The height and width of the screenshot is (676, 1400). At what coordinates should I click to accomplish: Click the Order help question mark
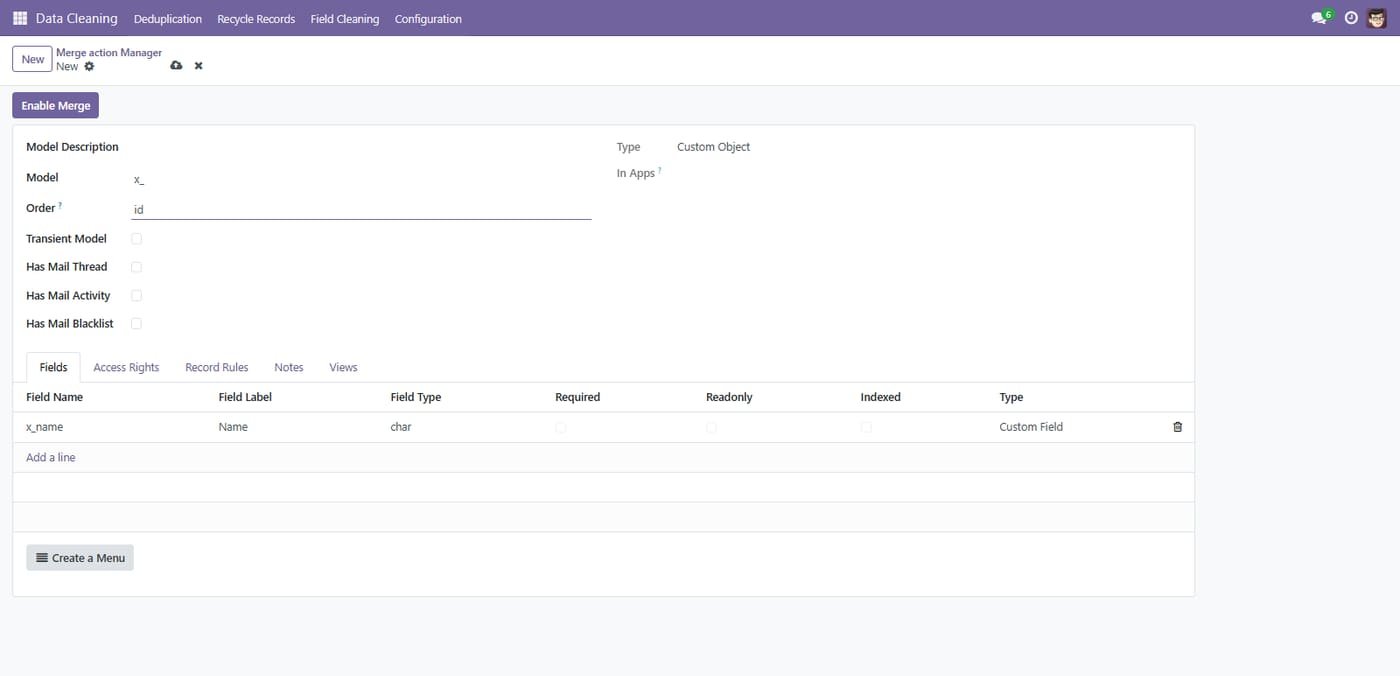(x=60, y=205)
